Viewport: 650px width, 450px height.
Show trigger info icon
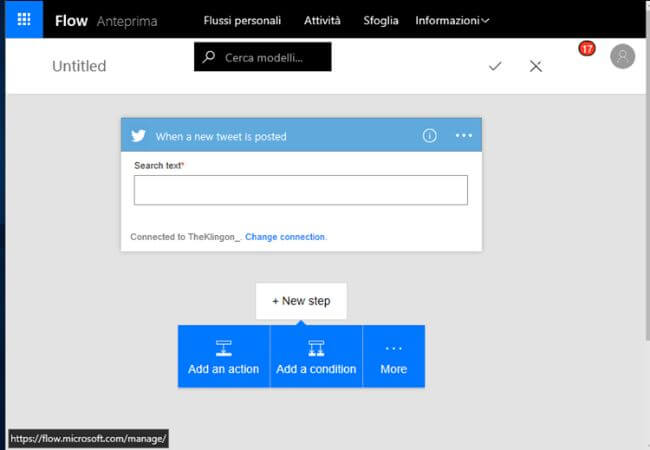[429, 135]
